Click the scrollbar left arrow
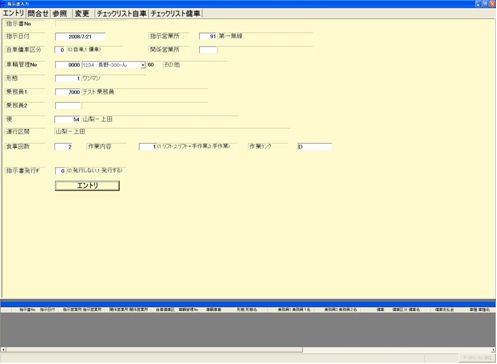Screen dimensions: 497x364 [3, 350]
